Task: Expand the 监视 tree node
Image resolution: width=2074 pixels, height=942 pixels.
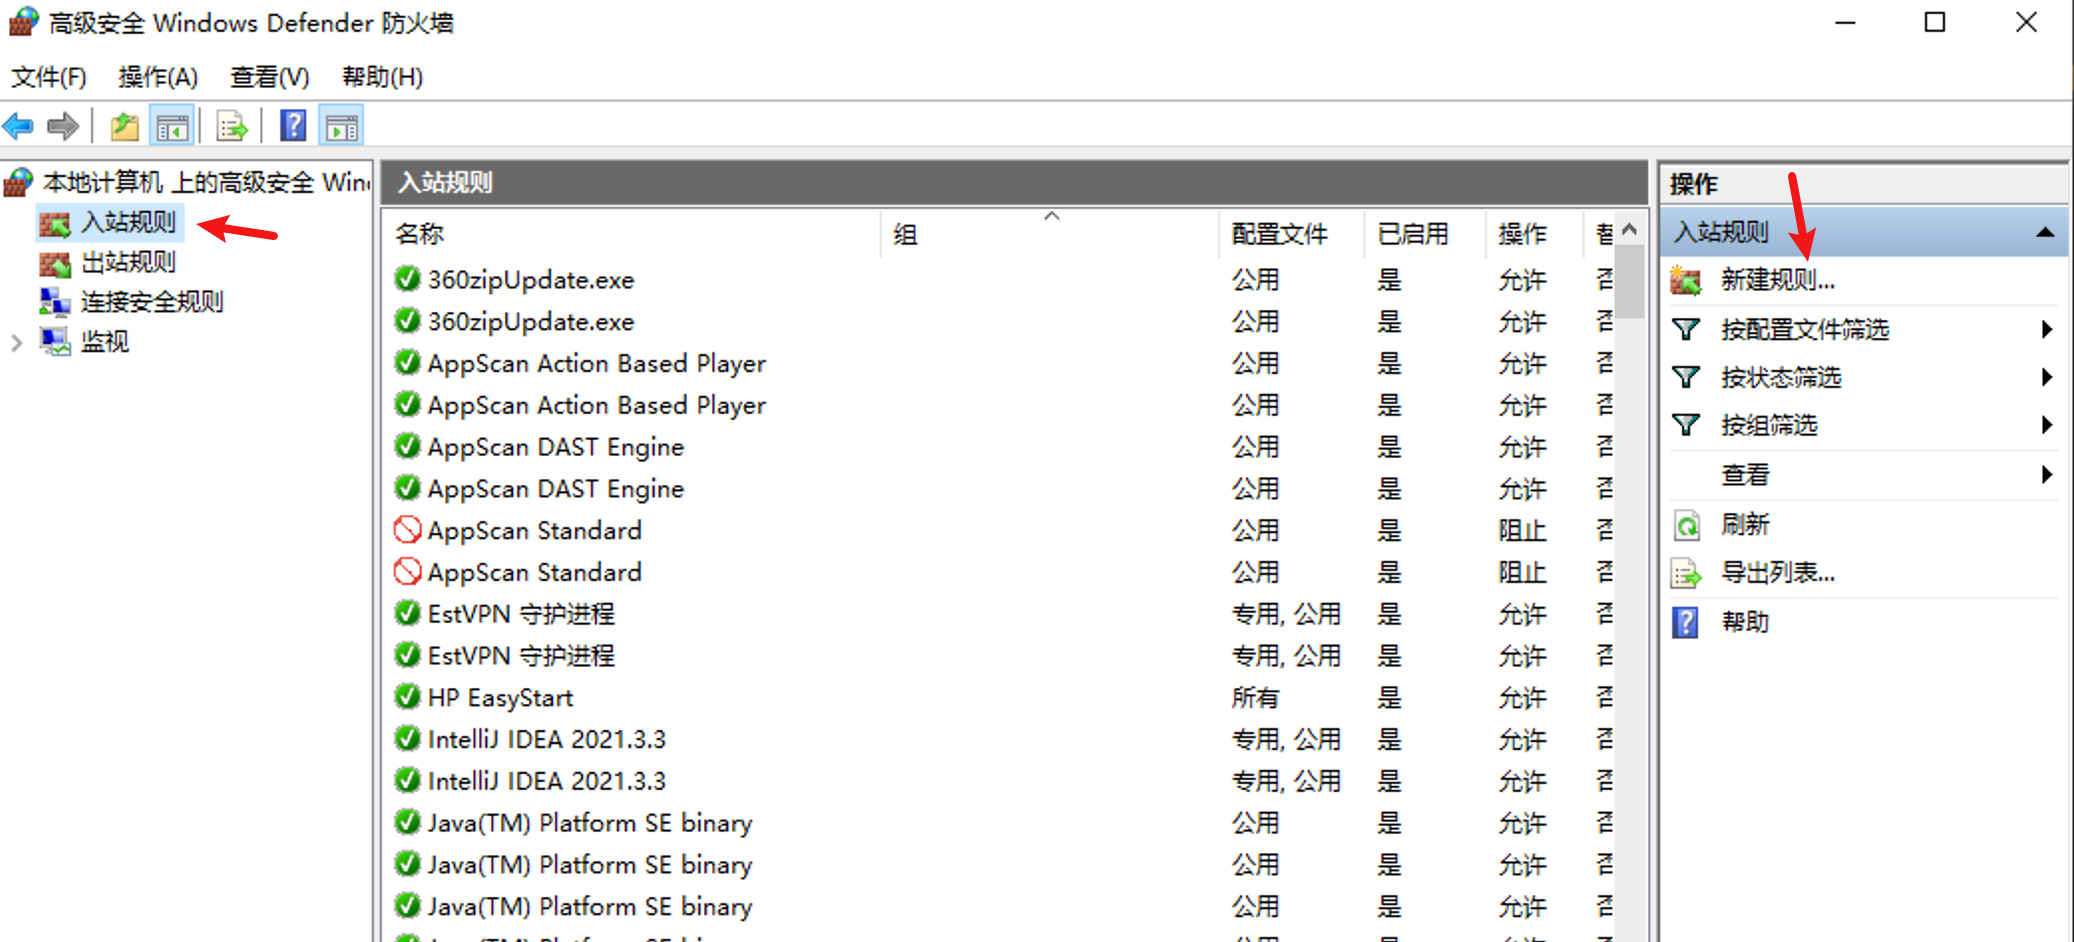Action: pyautogui.click(x=16, y=343)
